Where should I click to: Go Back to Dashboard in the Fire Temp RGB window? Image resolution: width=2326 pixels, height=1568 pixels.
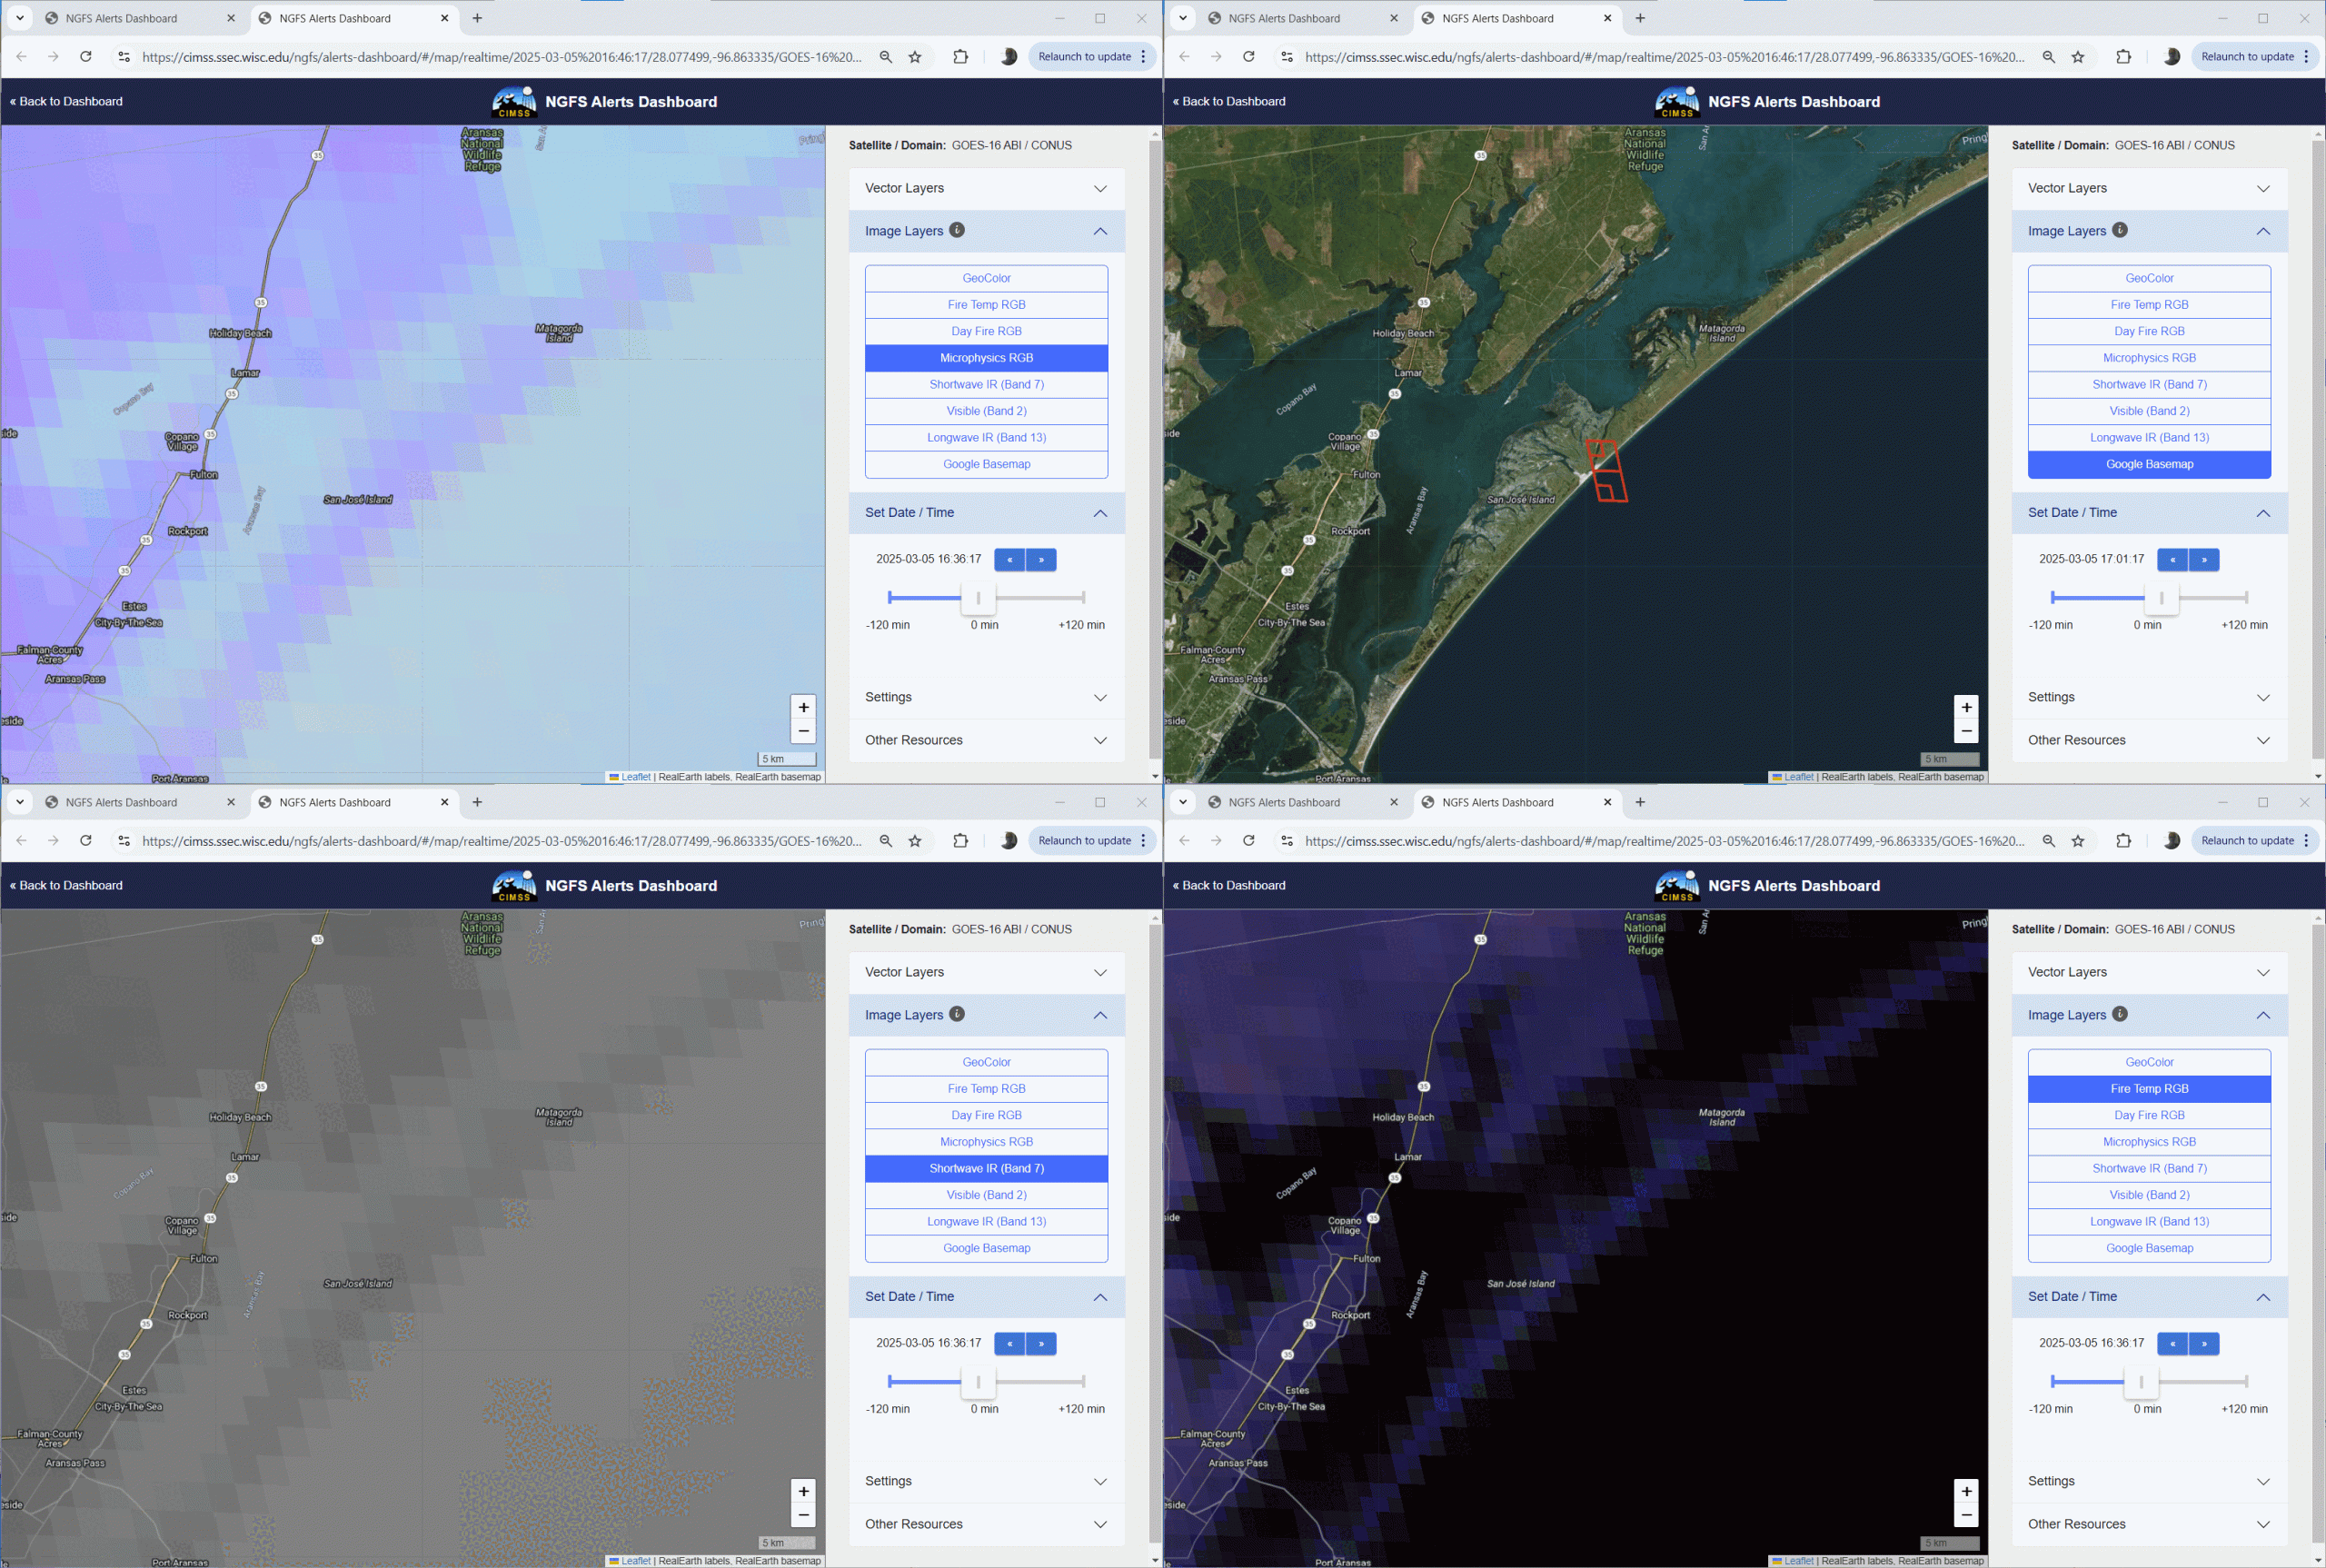pyautogui.click(x=1229, y=885)
